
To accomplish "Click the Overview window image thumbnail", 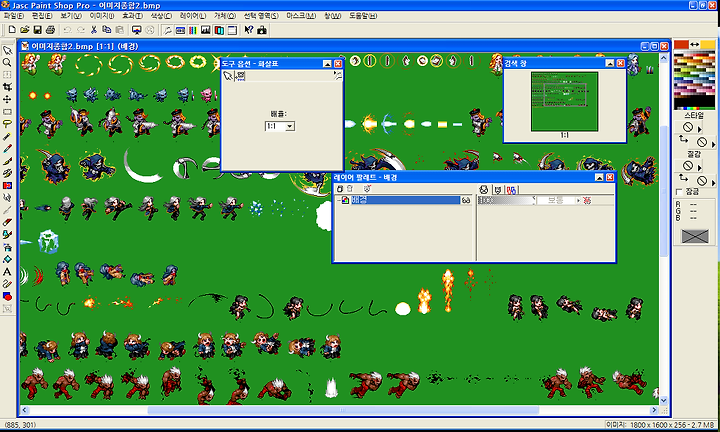I will [x=564, y=101].
